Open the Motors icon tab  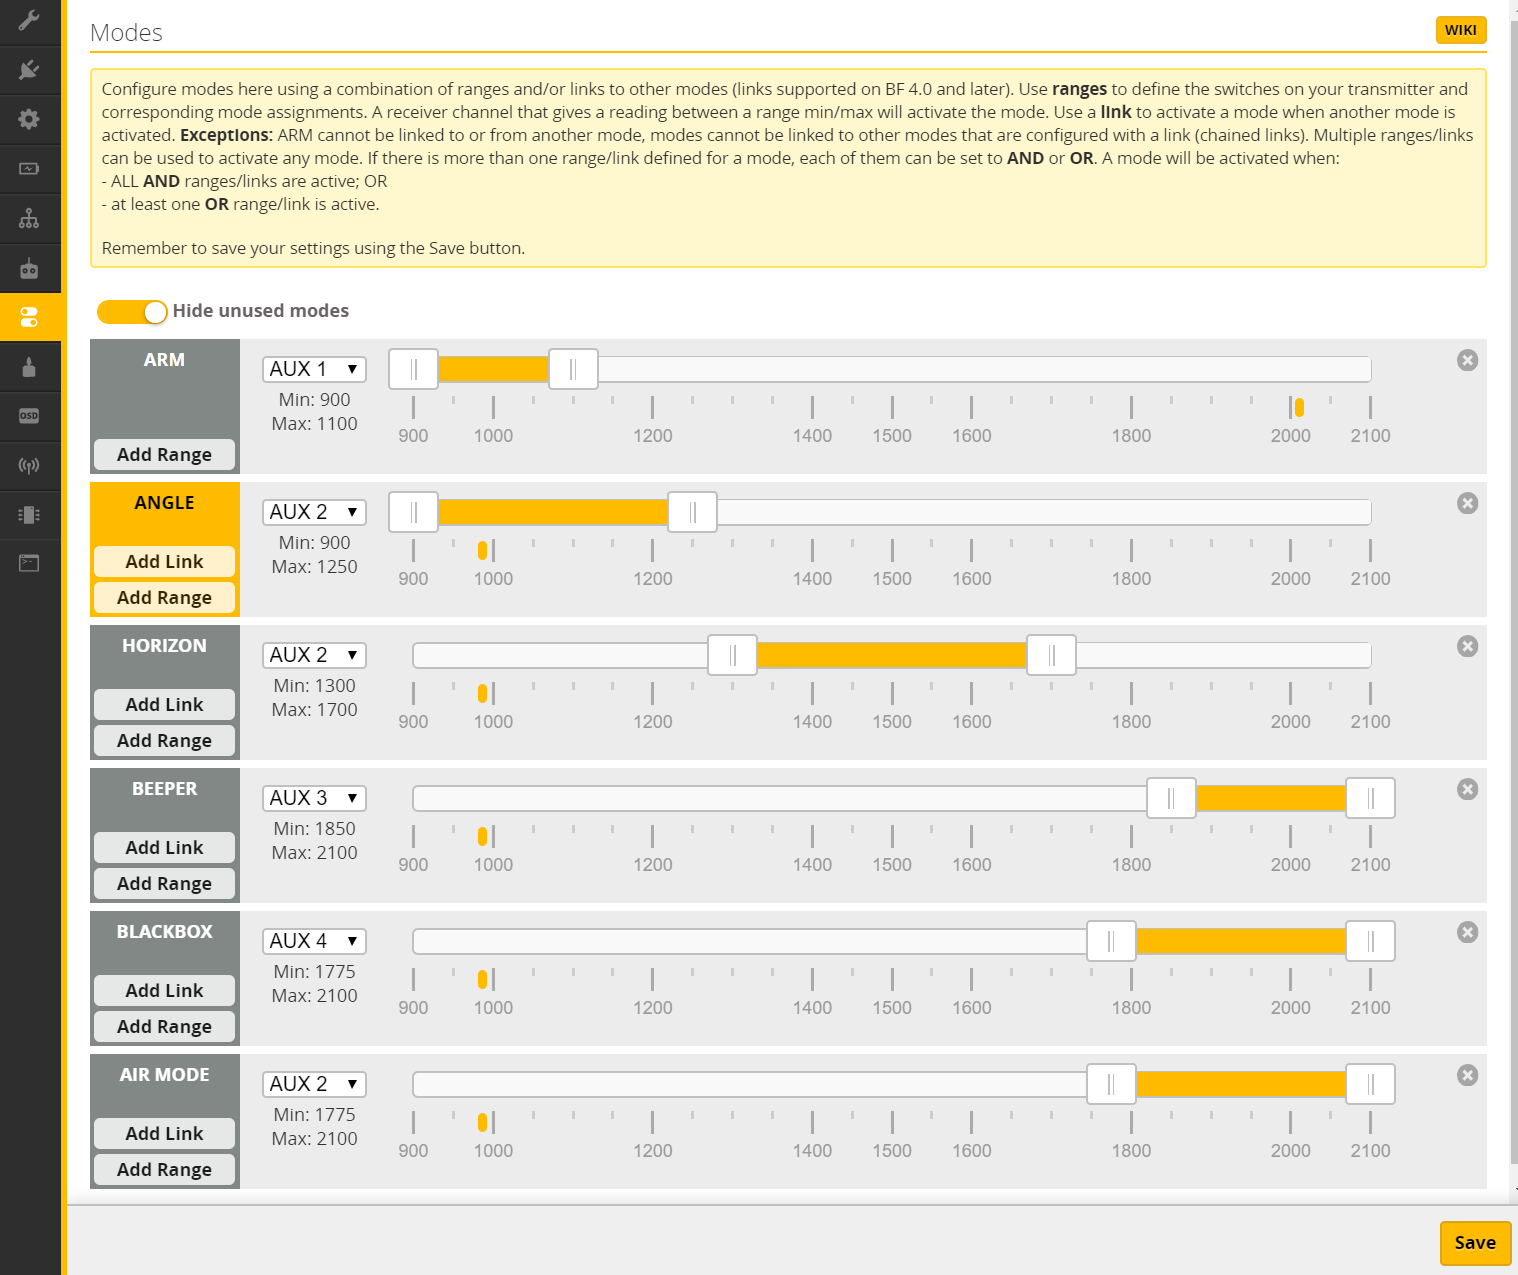point(29,367)
